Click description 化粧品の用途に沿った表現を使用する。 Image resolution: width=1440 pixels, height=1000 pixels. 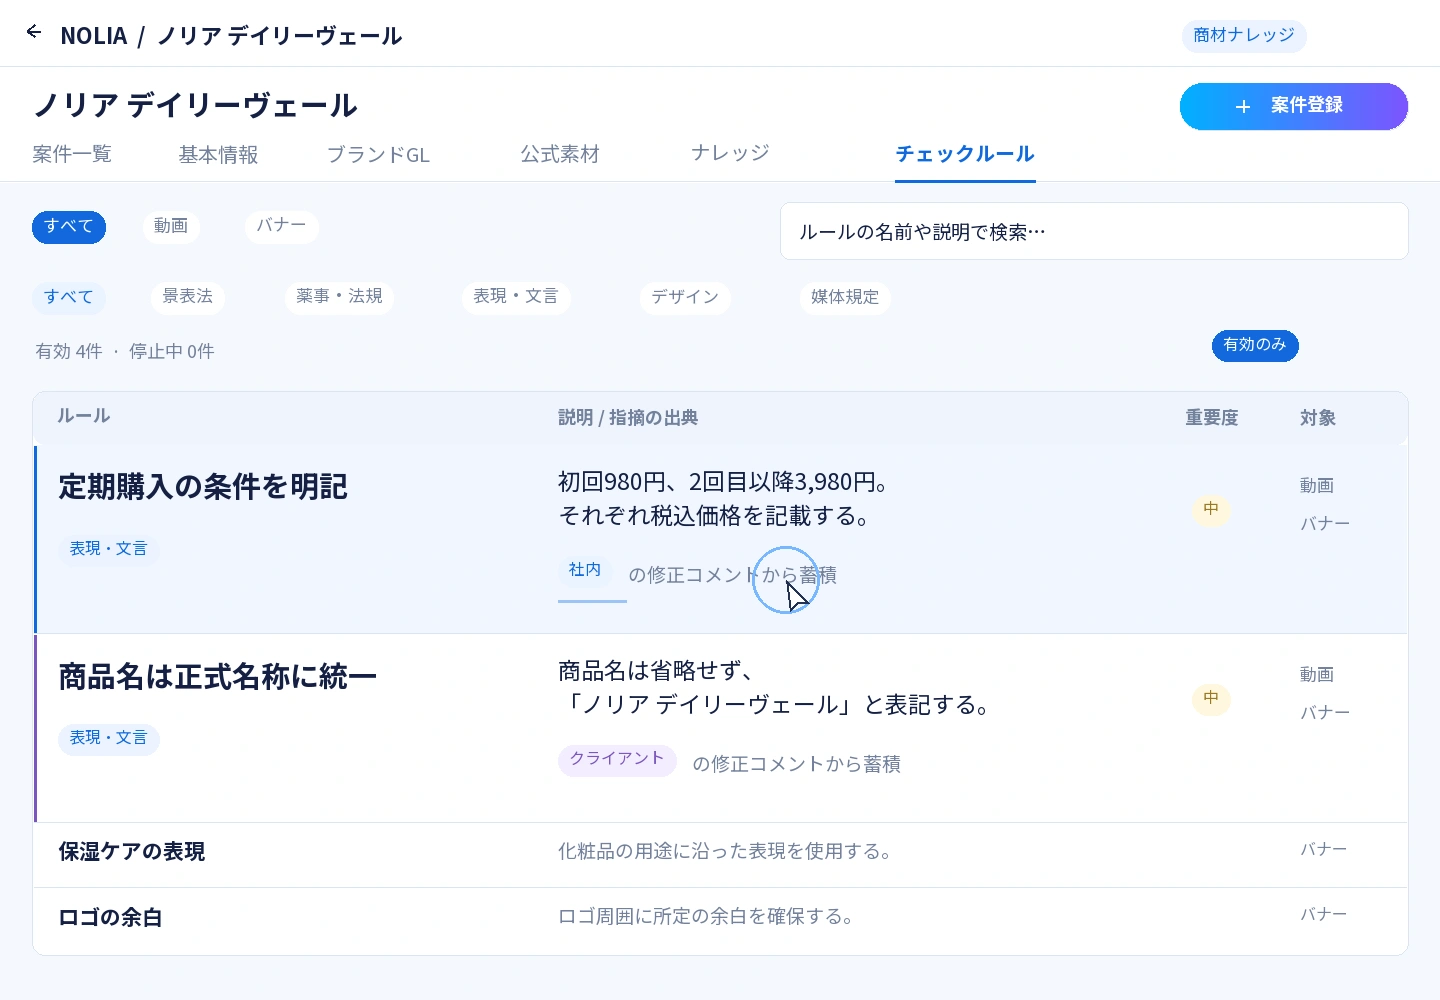point(725,851)
